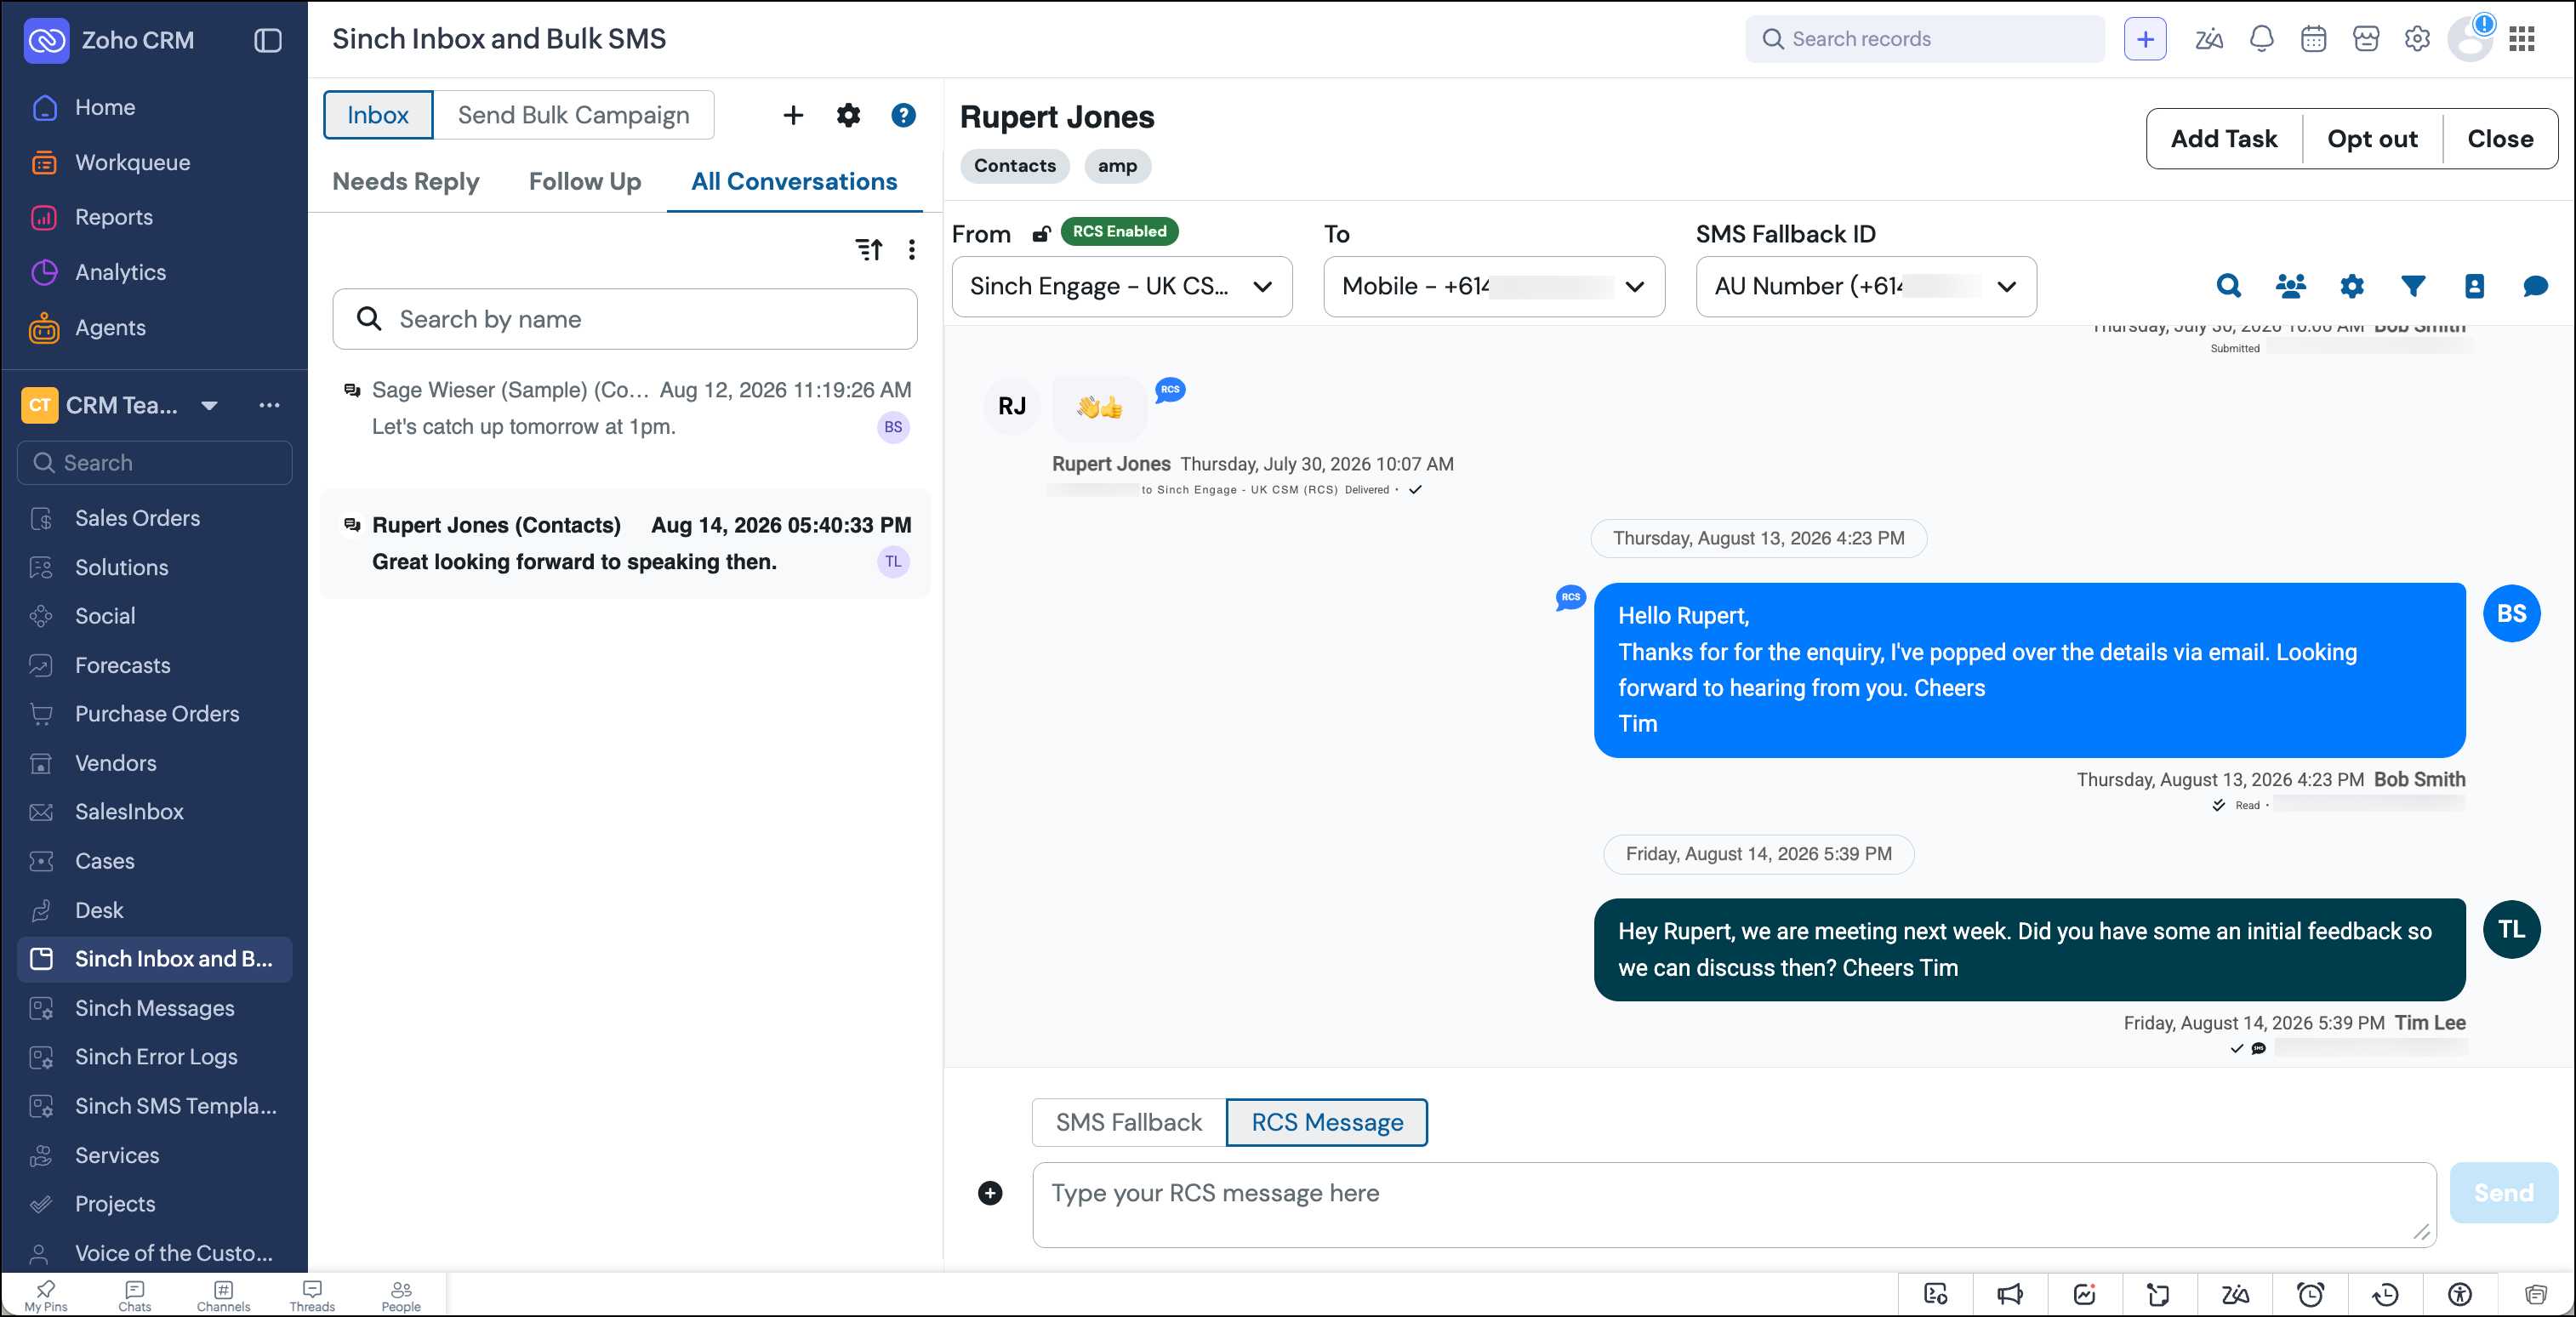The height and width of the screenshot is (1317, 2576).
Task: Focus the RCS message text box
Action: click(x=1734, y=1204)
